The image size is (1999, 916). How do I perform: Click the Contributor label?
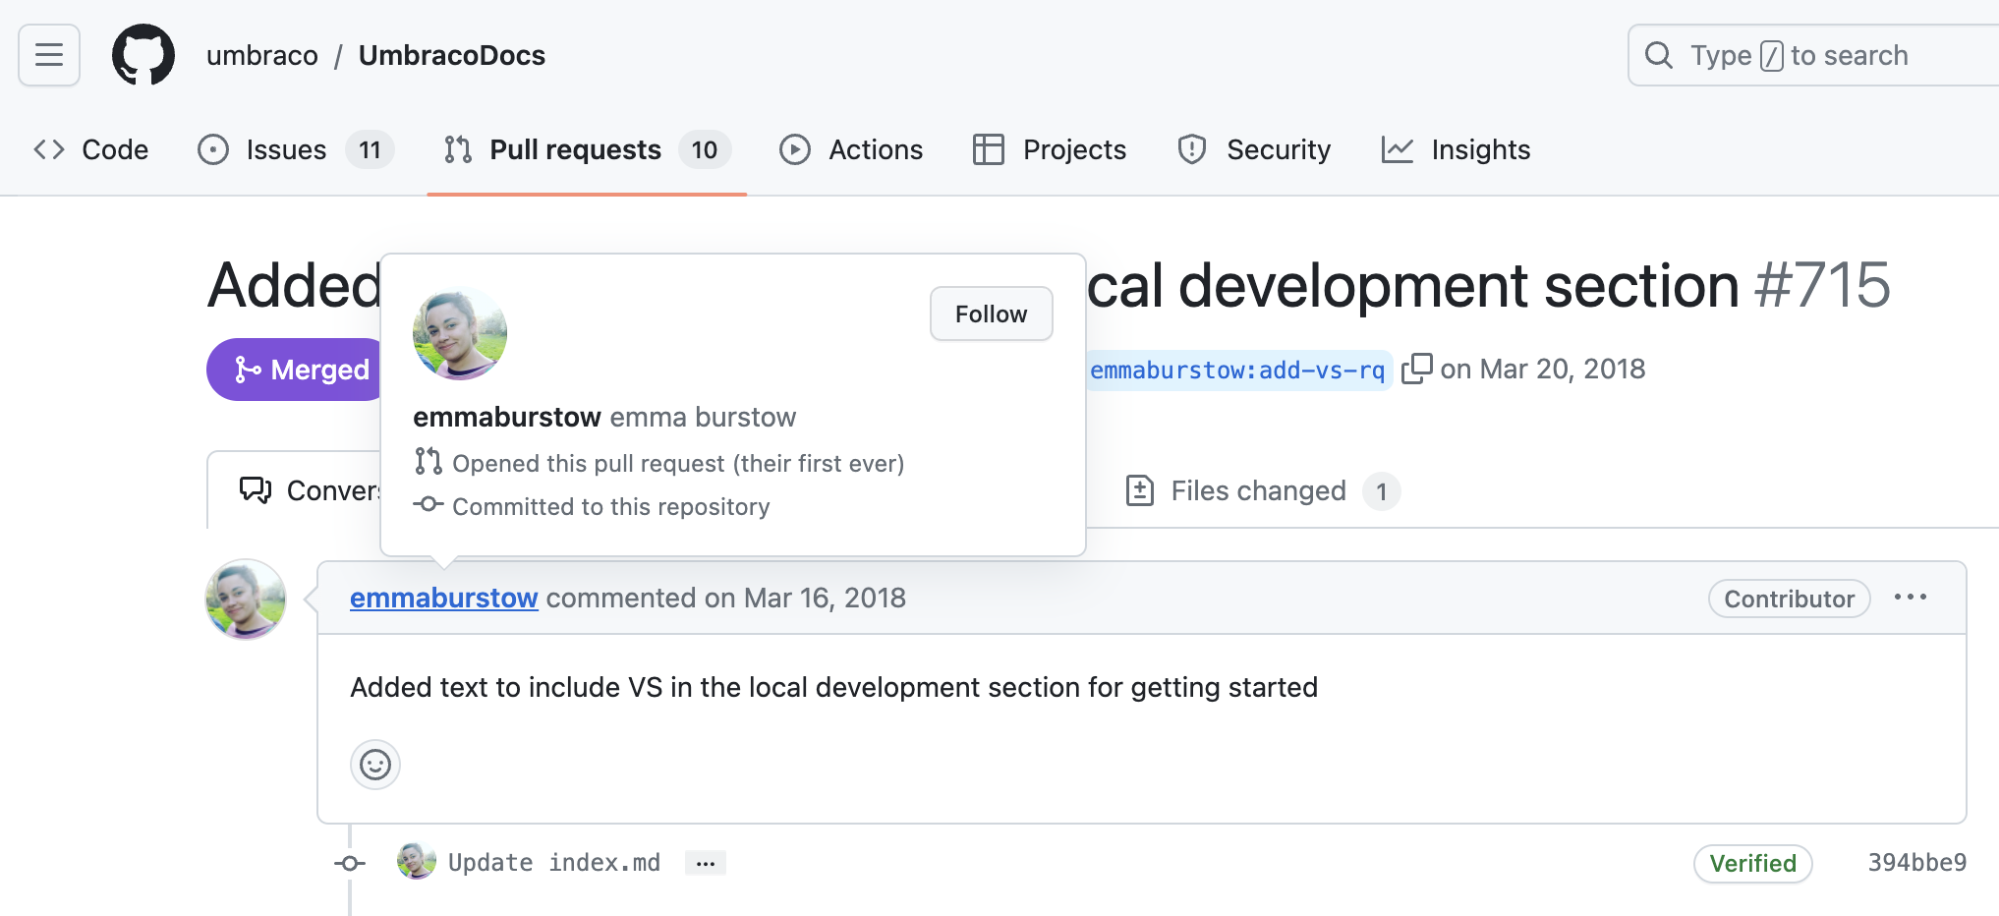point(1789,599)
